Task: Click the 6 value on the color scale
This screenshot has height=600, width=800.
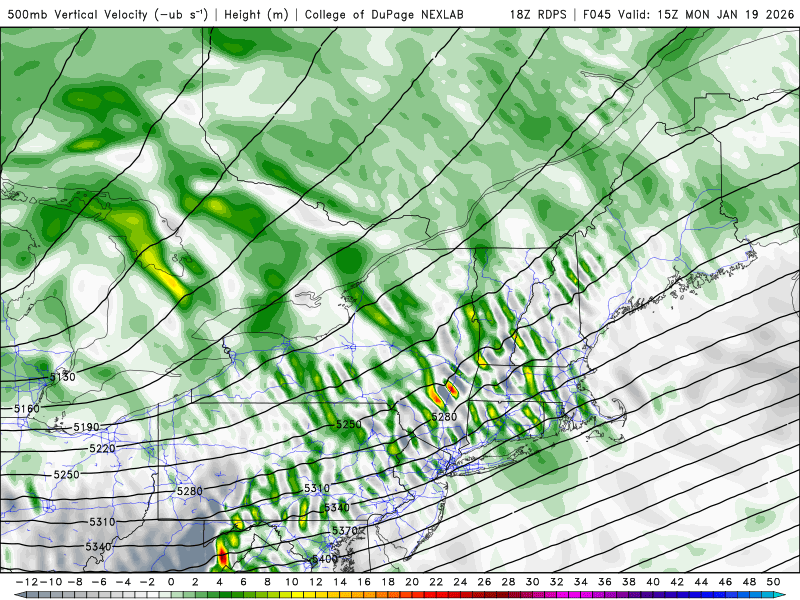Action: (243, 582)
